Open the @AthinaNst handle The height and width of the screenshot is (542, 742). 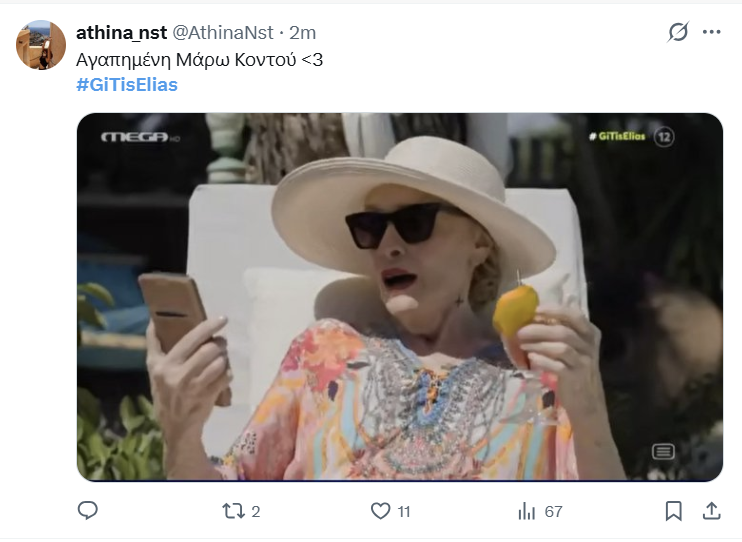point(223,33)
